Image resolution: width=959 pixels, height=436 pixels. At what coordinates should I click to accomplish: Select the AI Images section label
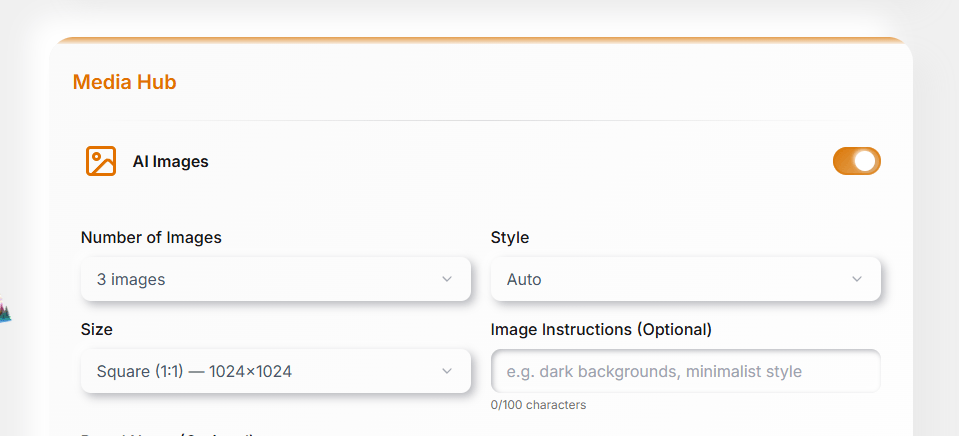tap(171, 161)
